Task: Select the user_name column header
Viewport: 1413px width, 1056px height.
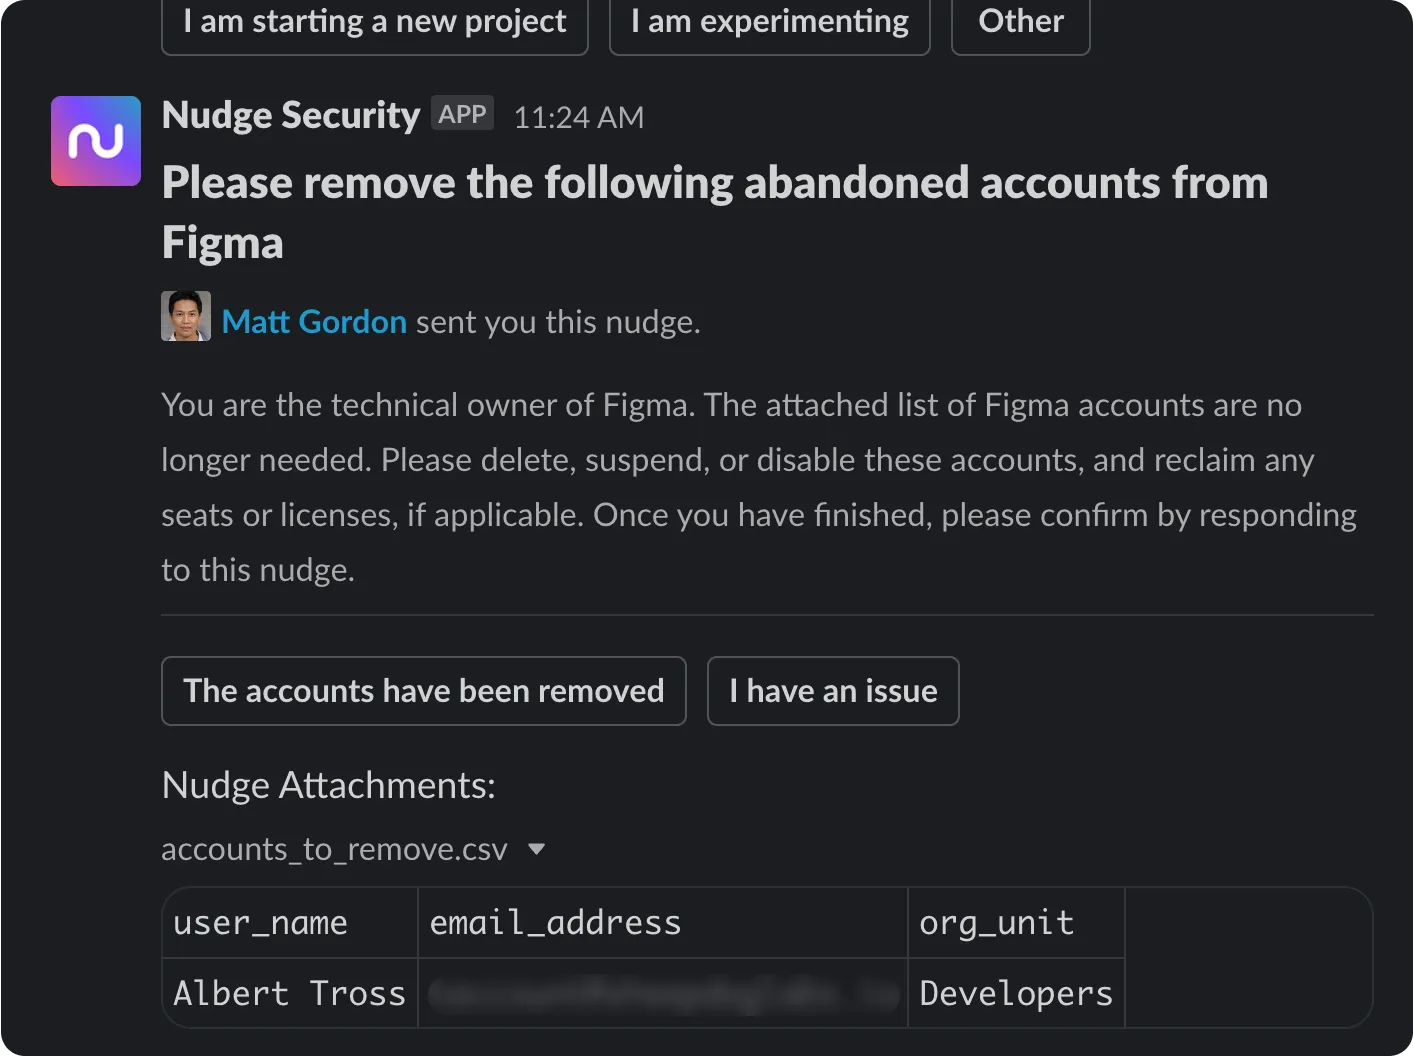Action: (260, 922)
